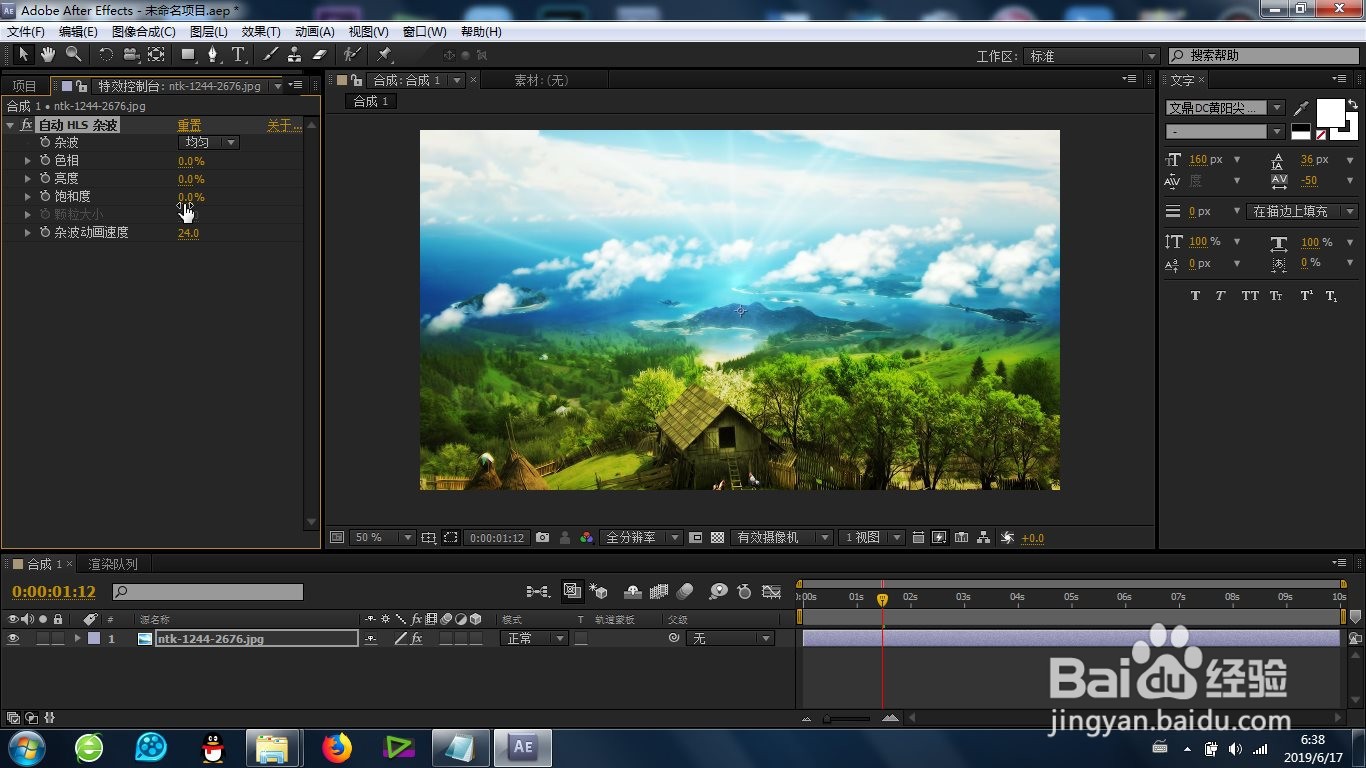
Task: Switch to the 项目 tab
Action: 24,86
